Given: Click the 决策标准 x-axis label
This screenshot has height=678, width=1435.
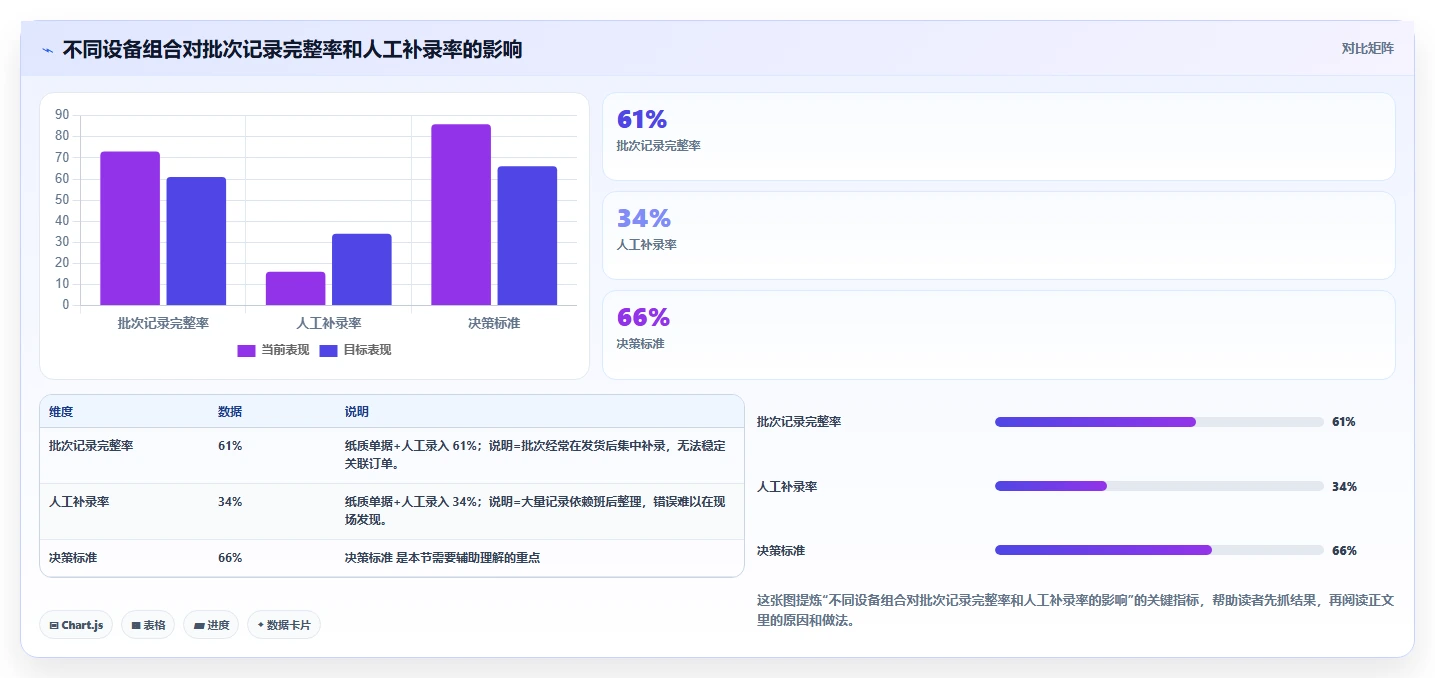Looking at the screenshot, I should [x=494, y=323].
